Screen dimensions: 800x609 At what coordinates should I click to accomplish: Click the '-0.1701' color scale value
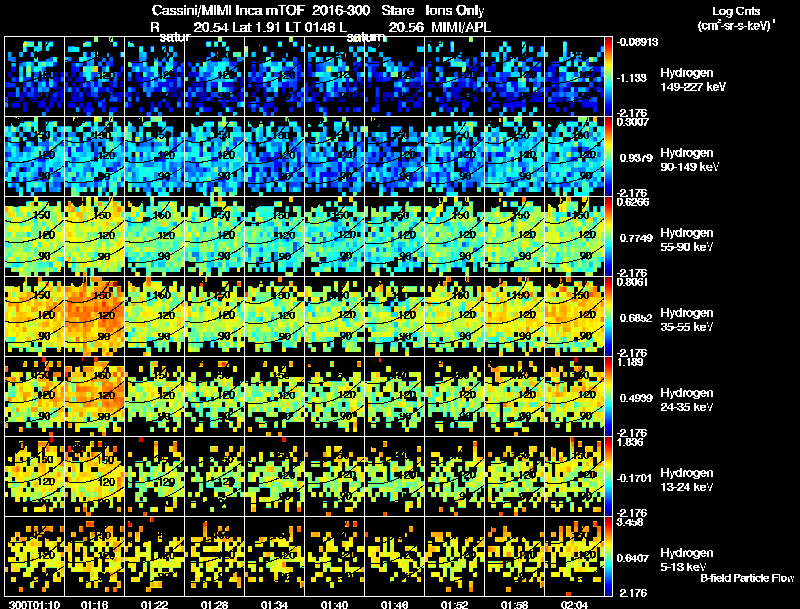(x=634, y=478)
